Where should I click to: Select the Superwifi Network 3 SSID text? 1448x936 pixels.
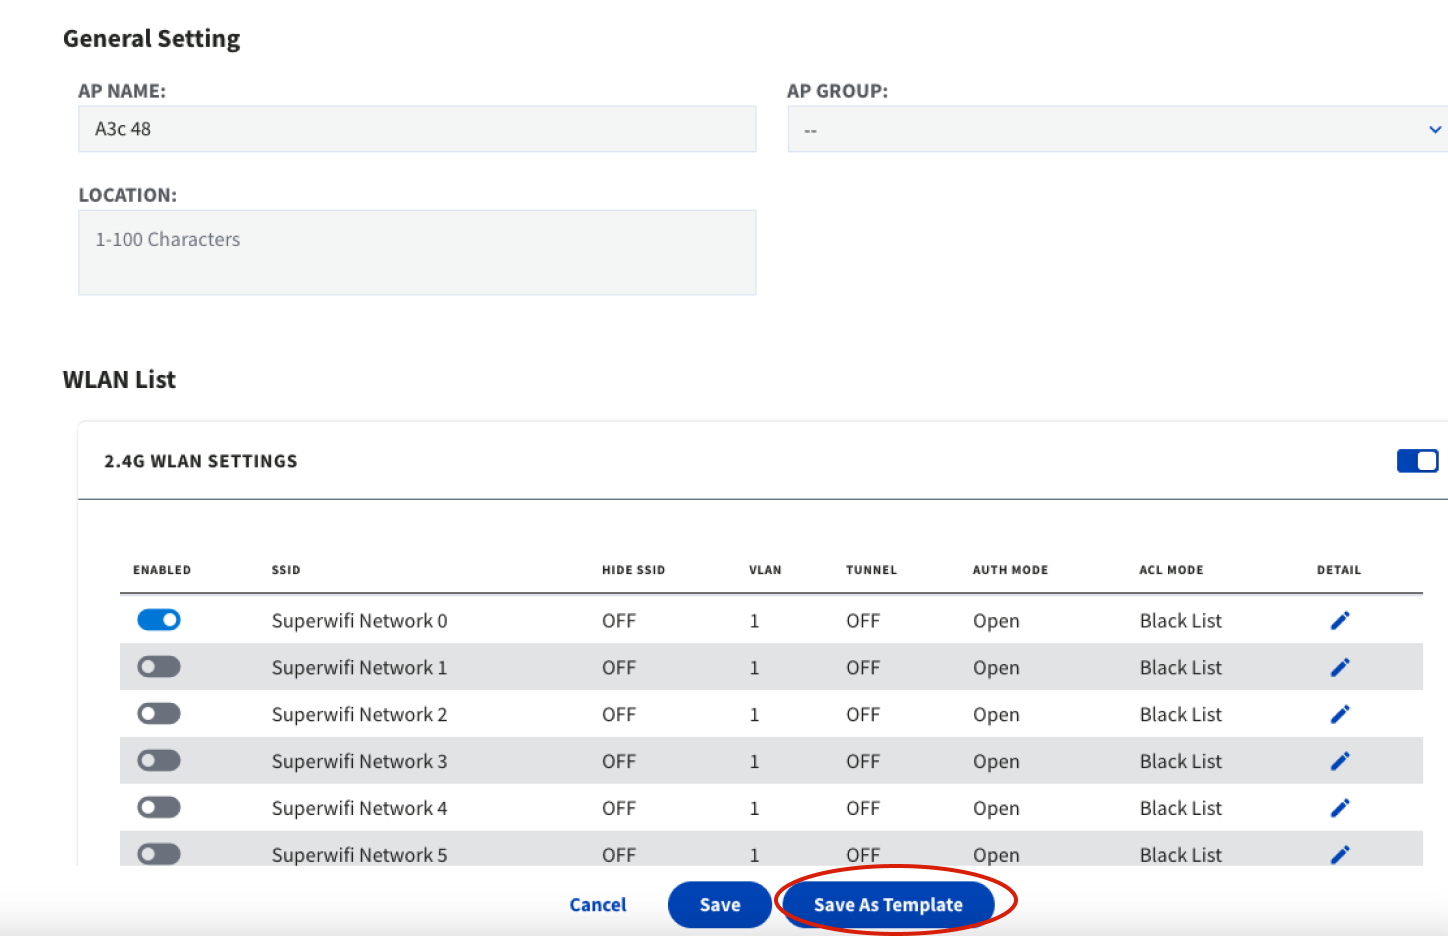359,762
